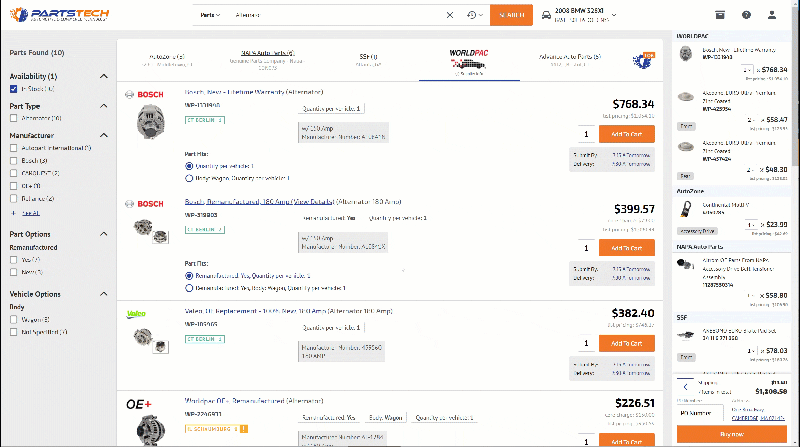Click the orange Search button
Viewport: 800px width, 447px height.
coord(511,15)
